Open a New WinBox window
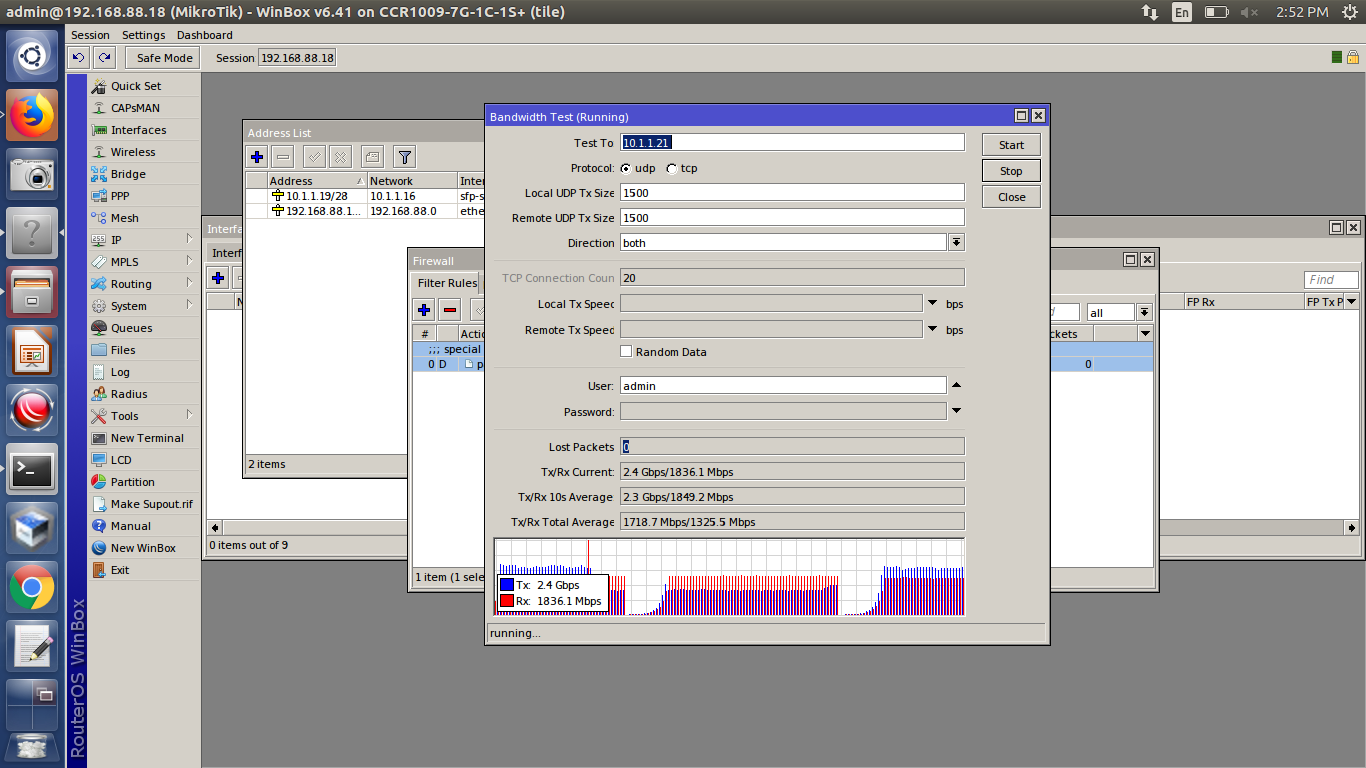 click(x=143, y=548)
